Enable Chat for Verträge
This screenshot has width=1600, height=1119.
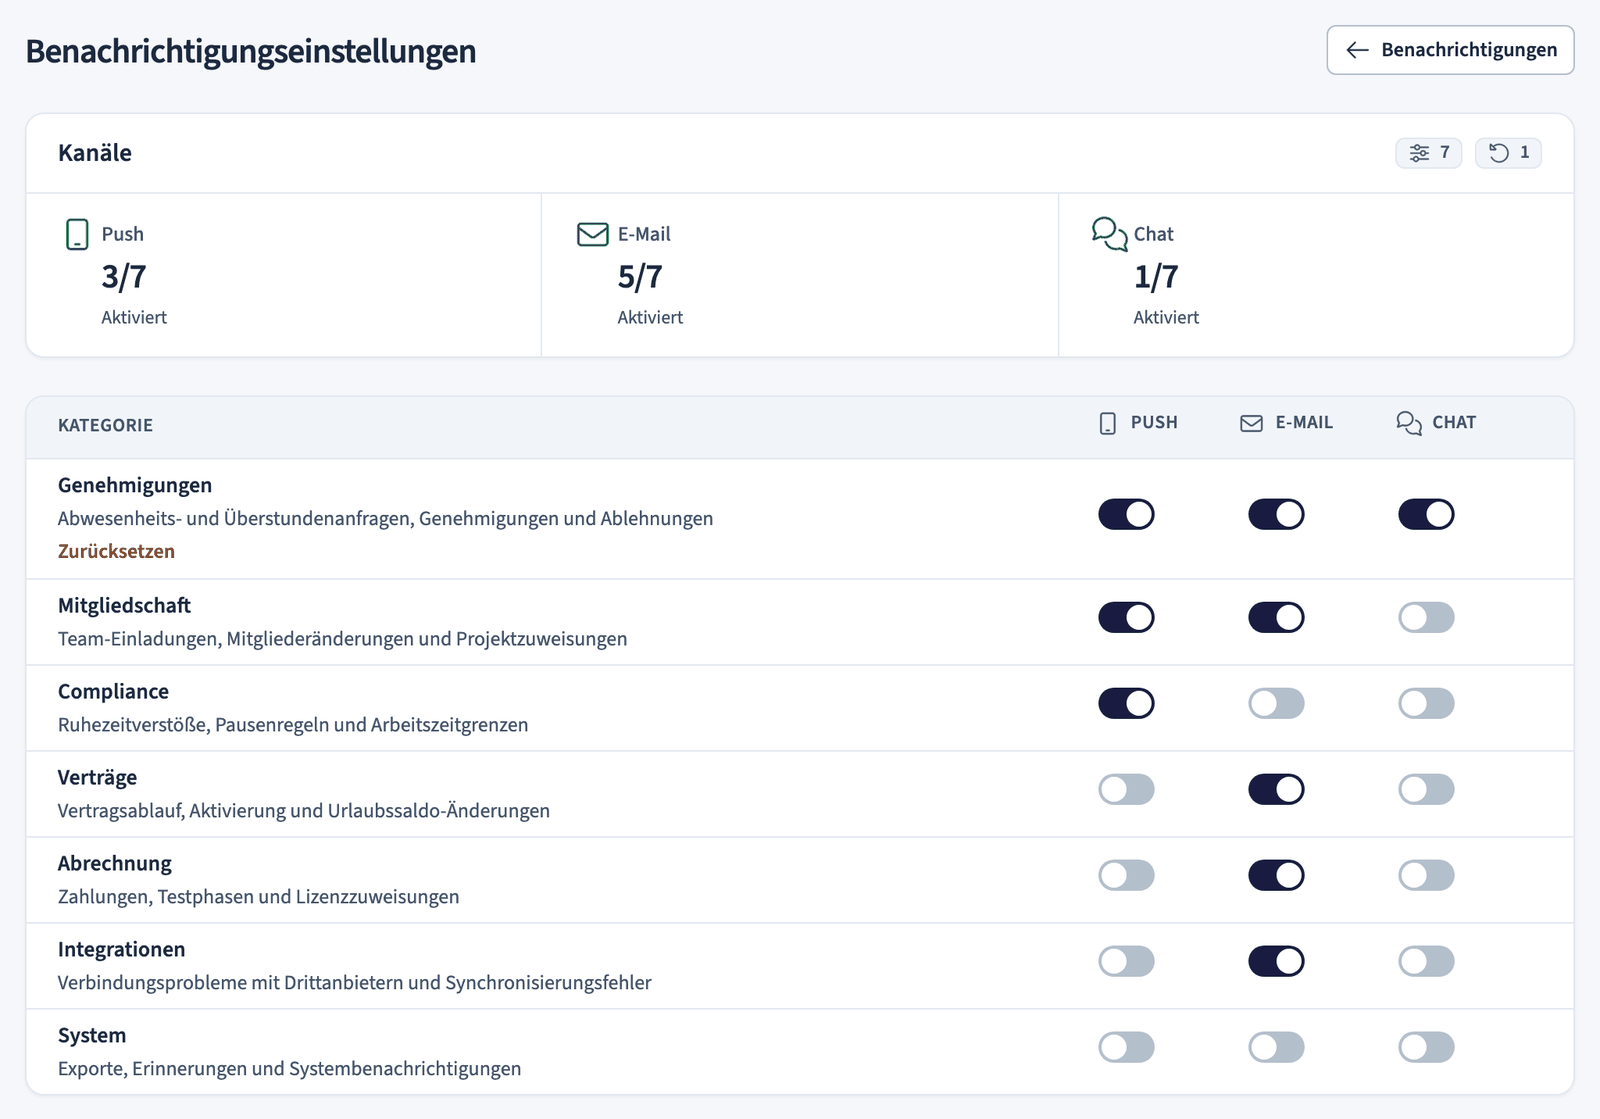click(1426, 789)
